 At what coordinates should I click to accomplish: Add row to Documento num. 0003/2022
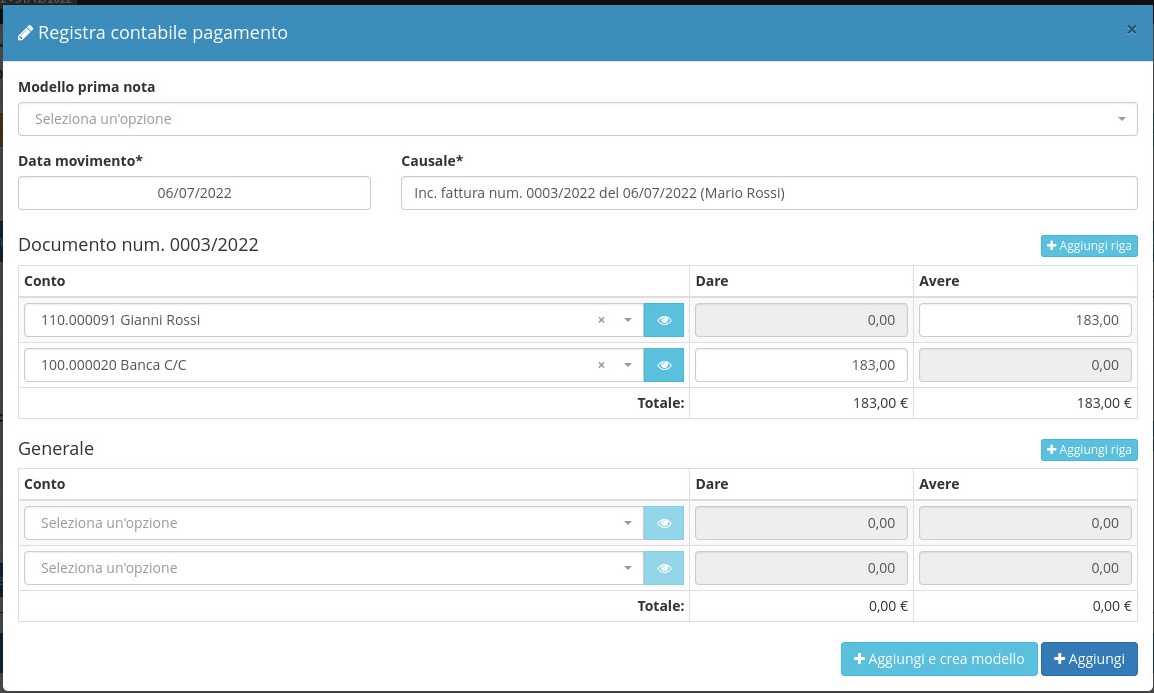(1088, 246)
